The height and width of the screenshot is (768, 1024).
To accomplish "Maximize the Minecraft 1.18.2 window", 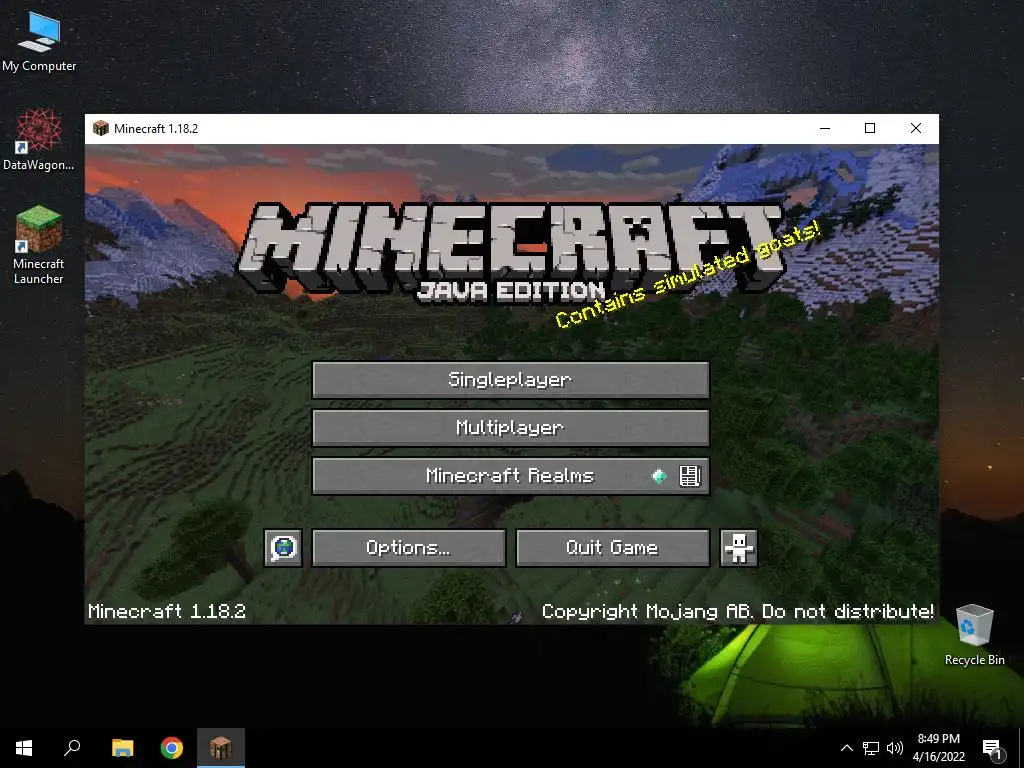I will point(870,128).
